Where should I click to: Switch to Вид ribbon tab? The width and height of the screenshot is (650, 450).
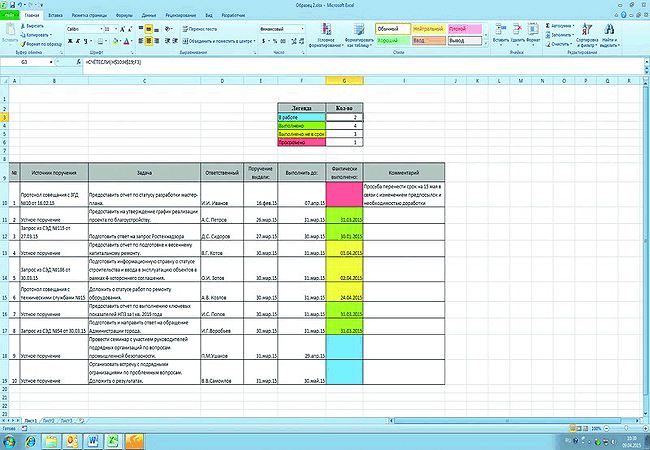[209, 15]
